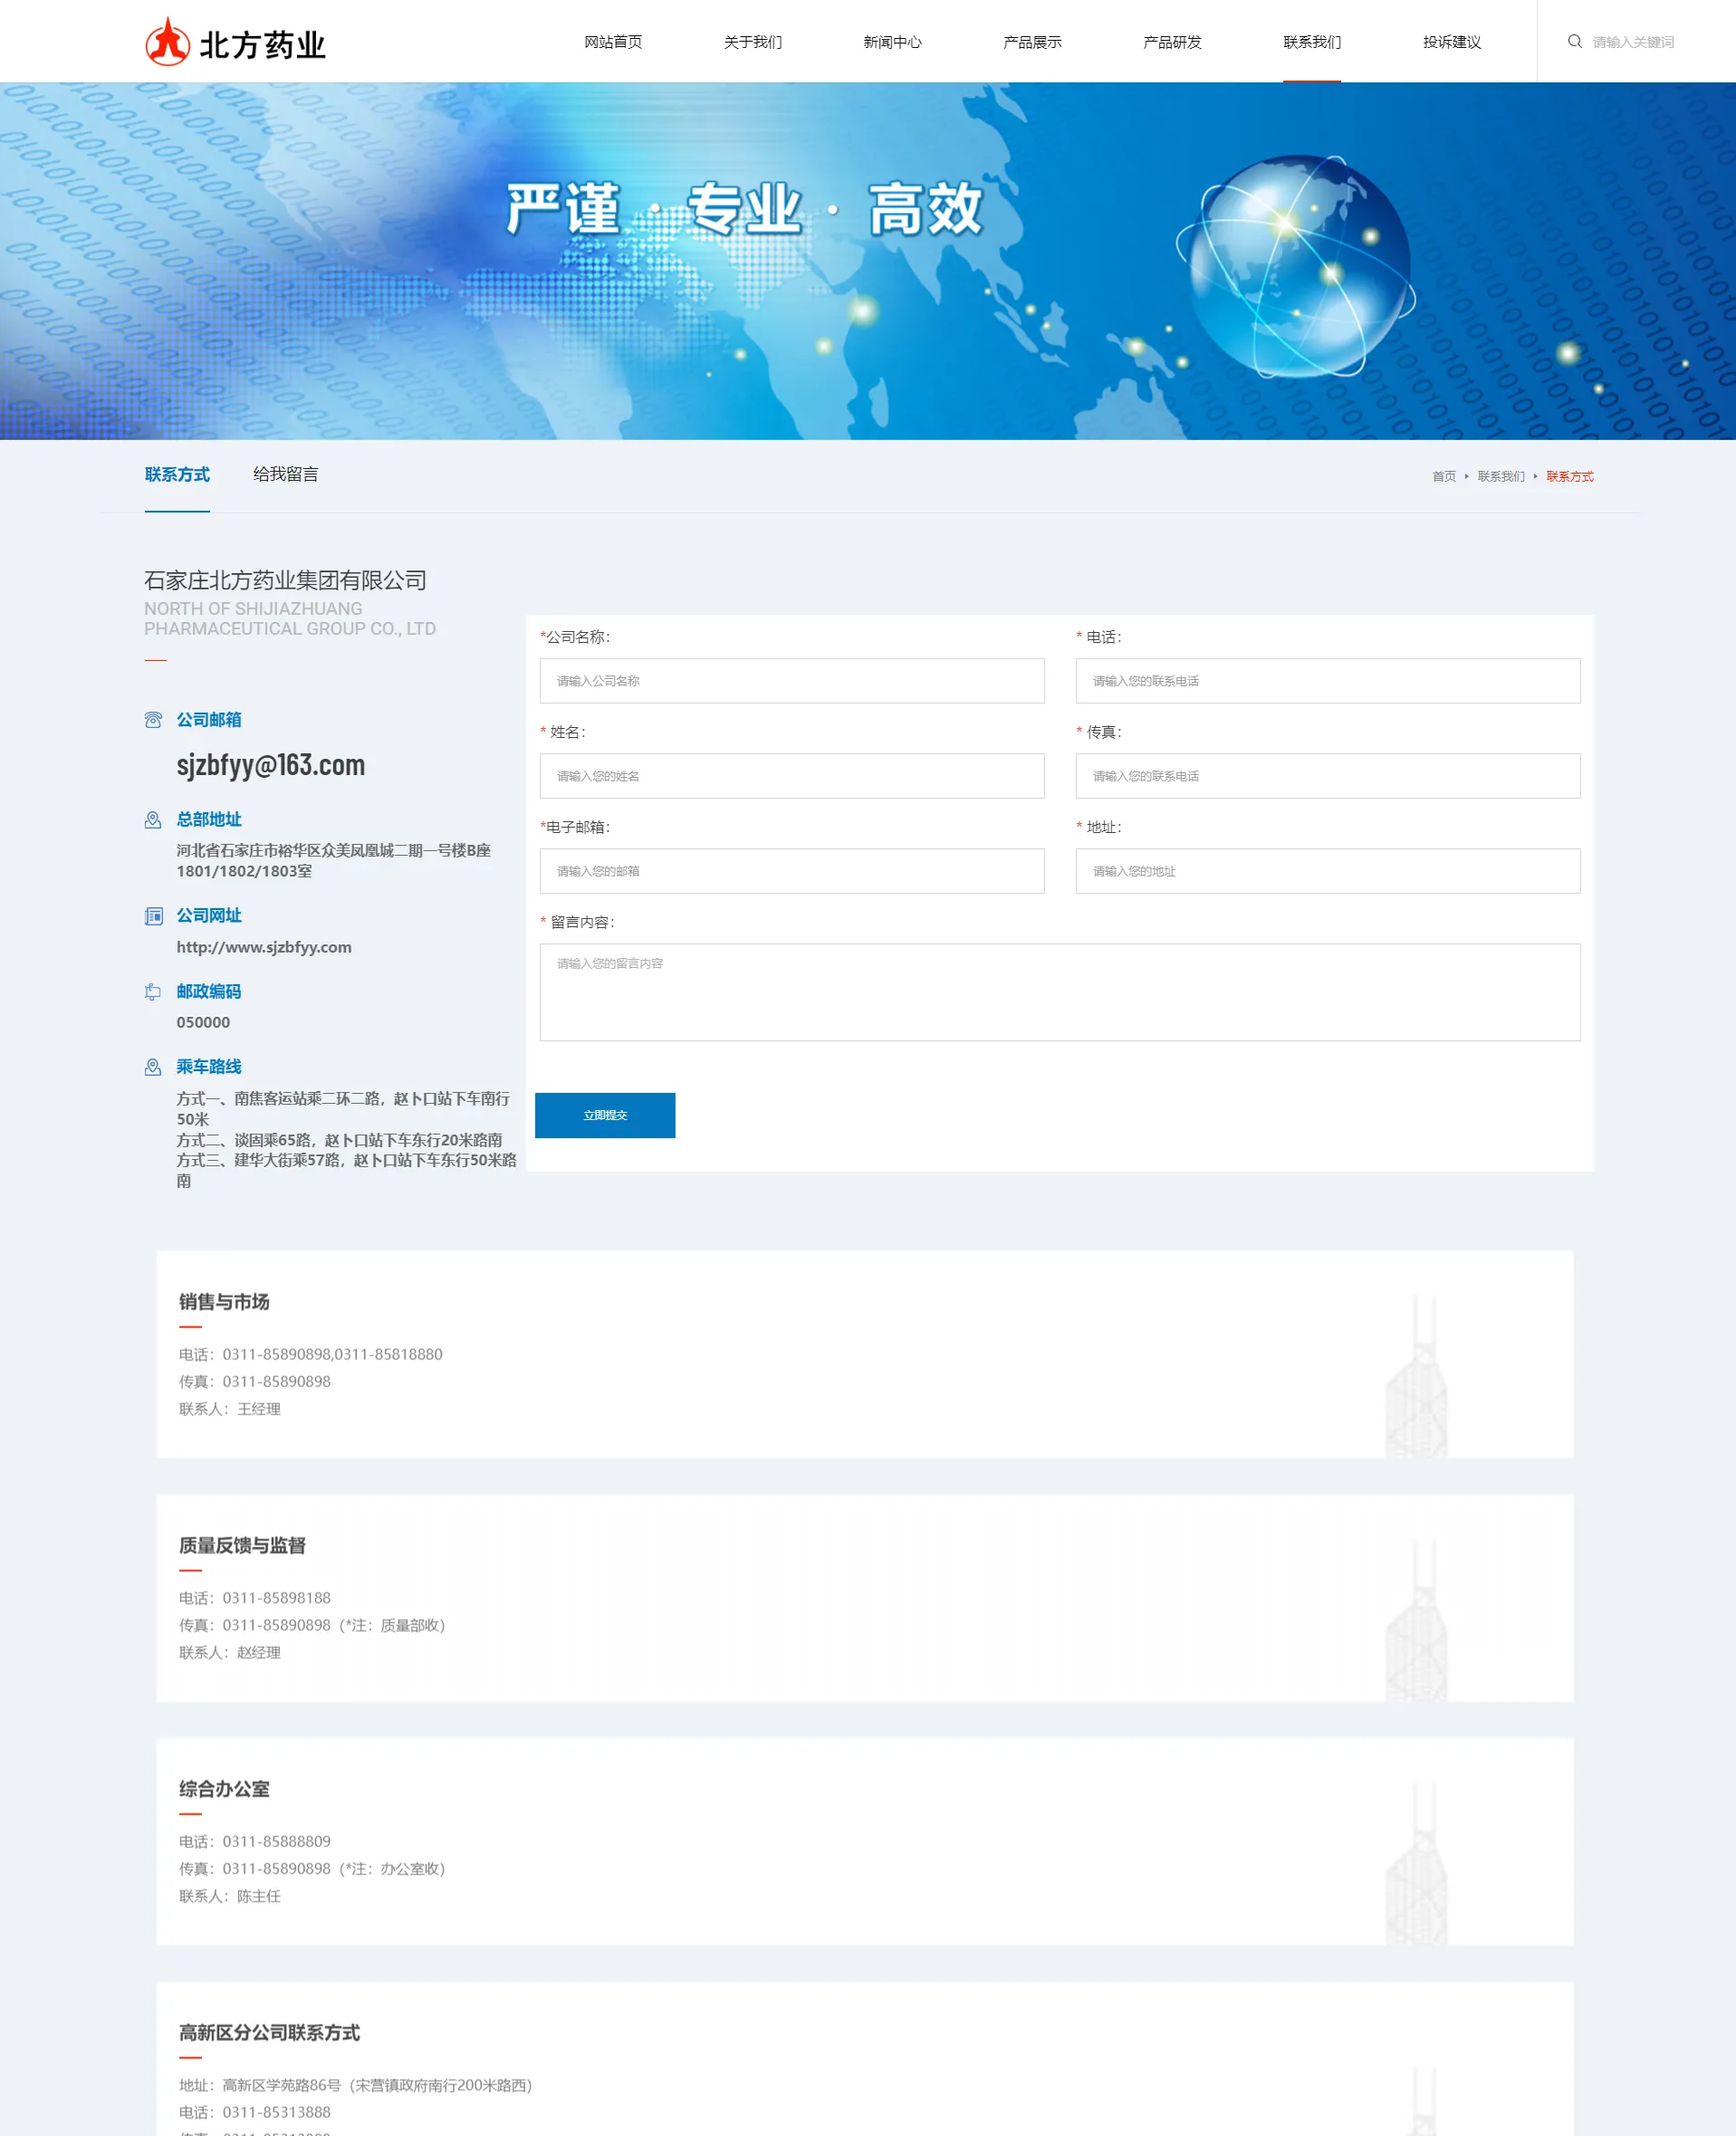
Task: Open 产品展示 navigation item
Action: [x=1033, y=42]
